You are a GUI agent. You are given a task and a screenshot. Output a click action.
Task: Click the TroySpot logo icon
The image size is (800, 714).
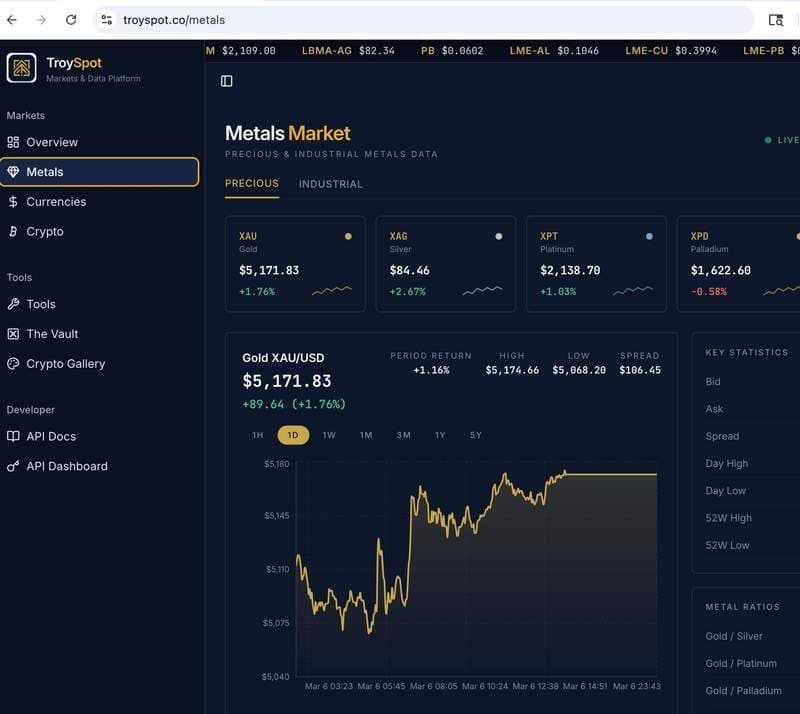click(22, 69)
